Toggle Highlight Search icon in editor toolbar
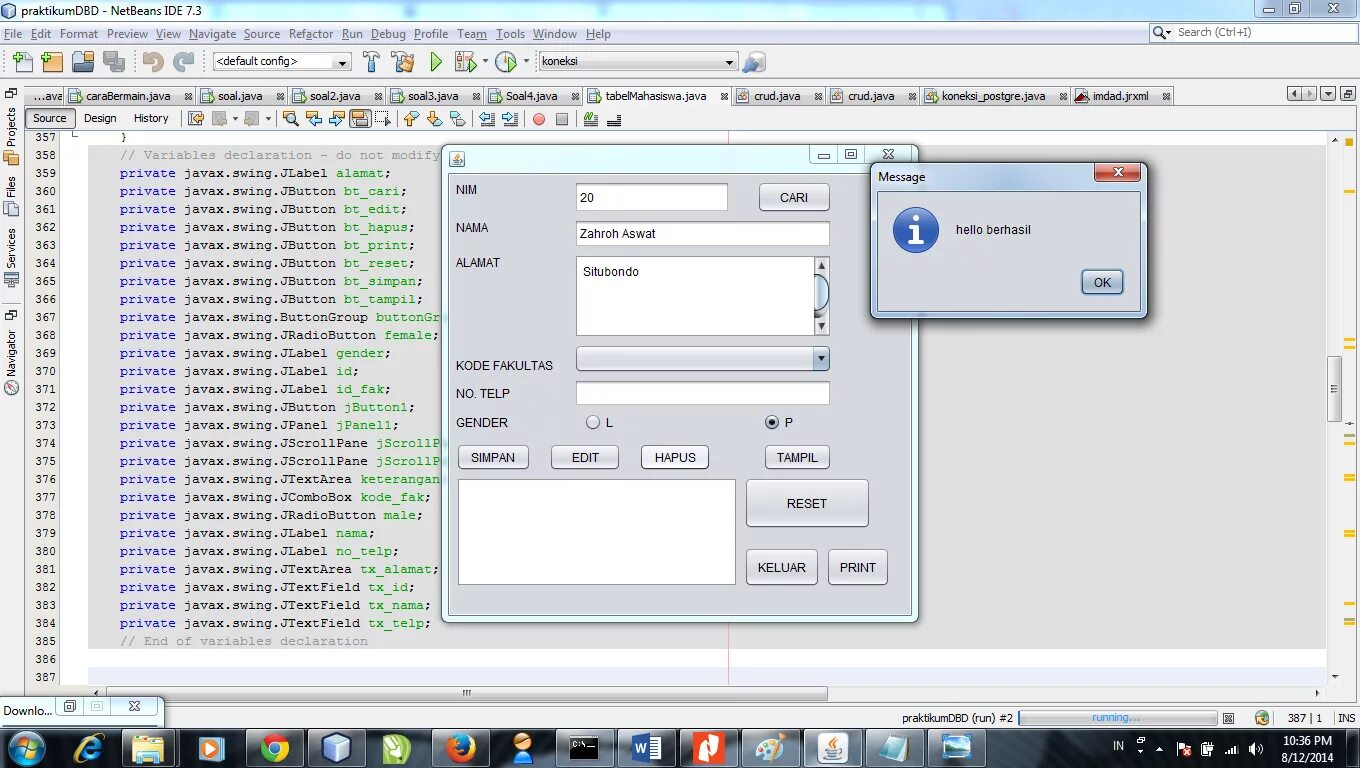This screenshot has width=1360, height=768. coord(360,118)
